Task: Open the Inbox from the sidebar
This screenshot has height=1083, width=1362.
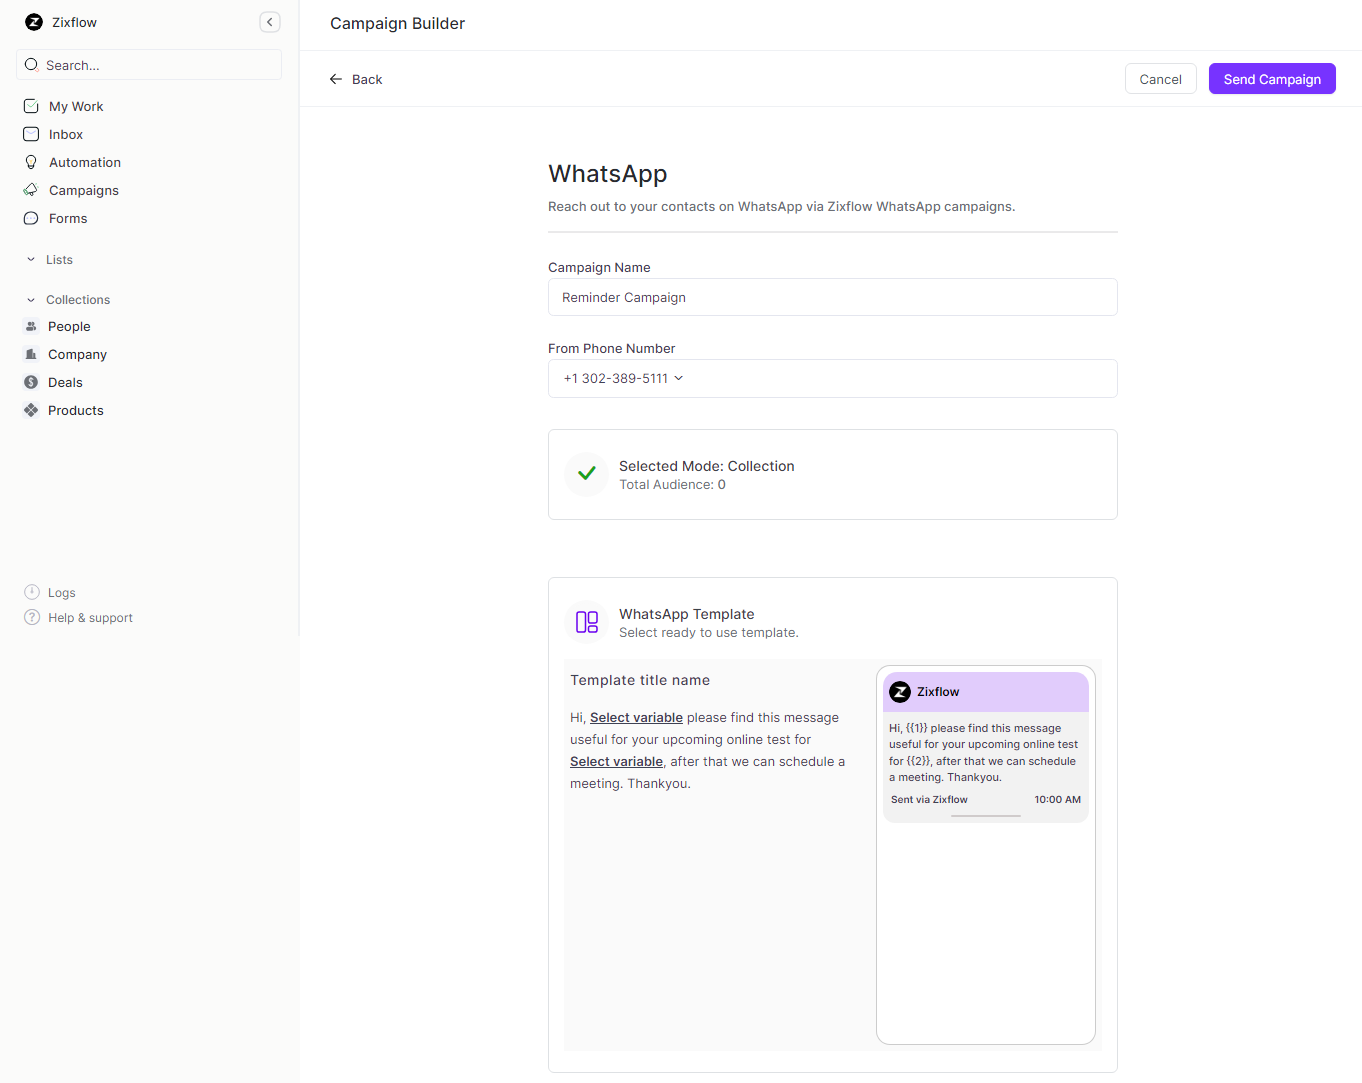Action: click(65, 134)
